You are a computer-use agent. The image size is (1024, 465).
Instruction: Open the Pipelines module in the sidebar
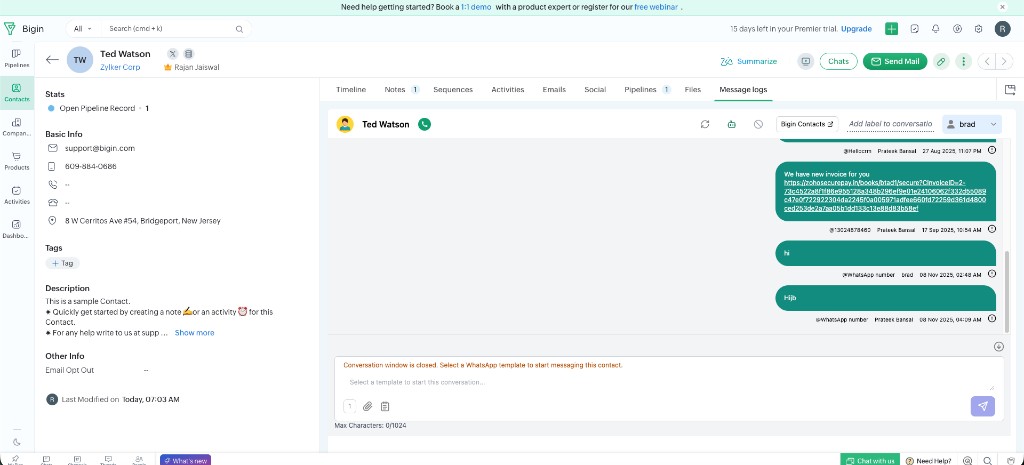17,58
